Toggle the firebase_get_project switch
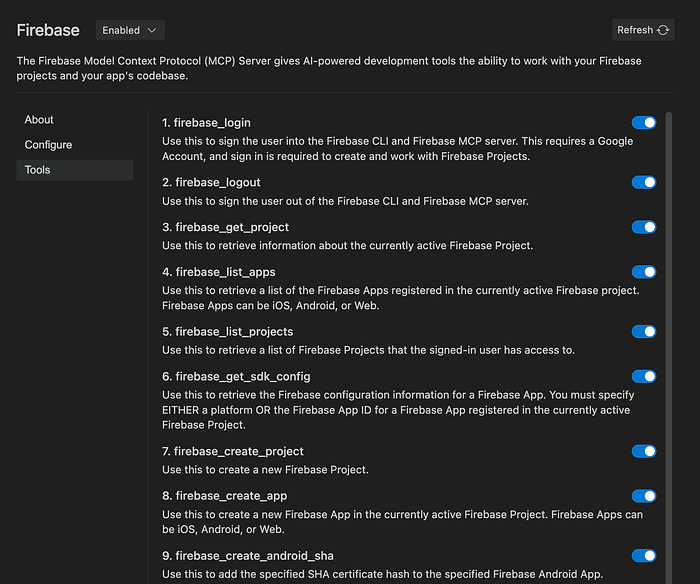Image resolution: width=700 pixels, height=584 pixels. click(643, 227)
